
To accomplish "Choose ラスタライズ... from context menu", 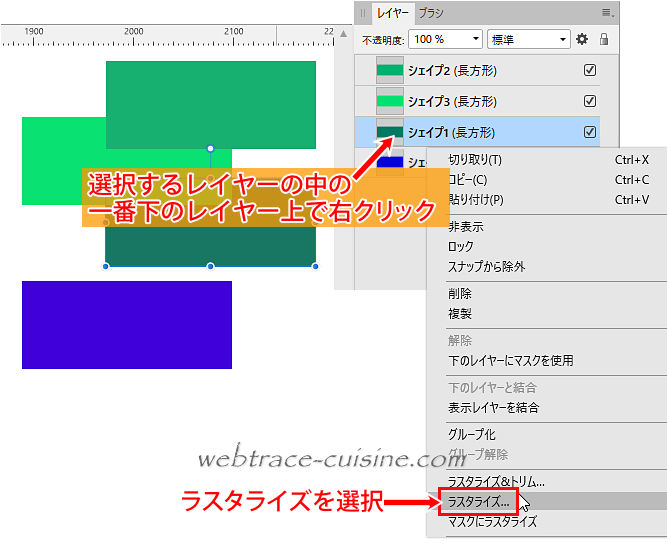I will tap(479, 502).
